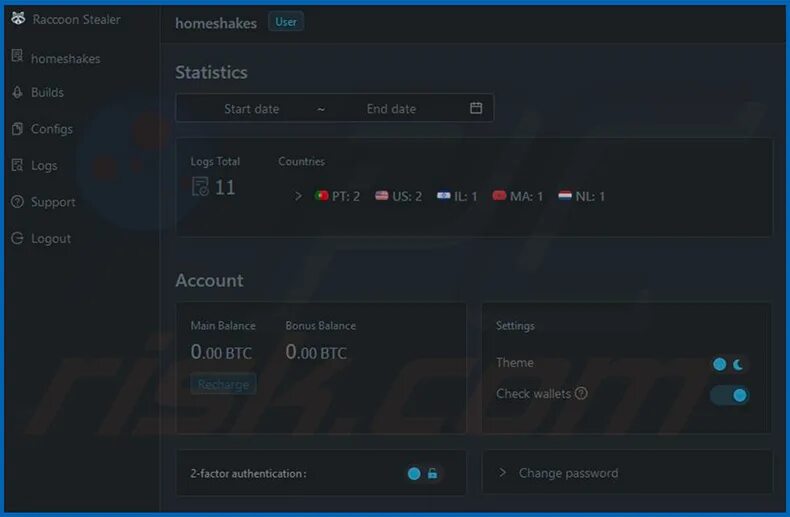Disable the Check wallets switch
The height and width of the screenshot is (517, 790).
point(729,396)
